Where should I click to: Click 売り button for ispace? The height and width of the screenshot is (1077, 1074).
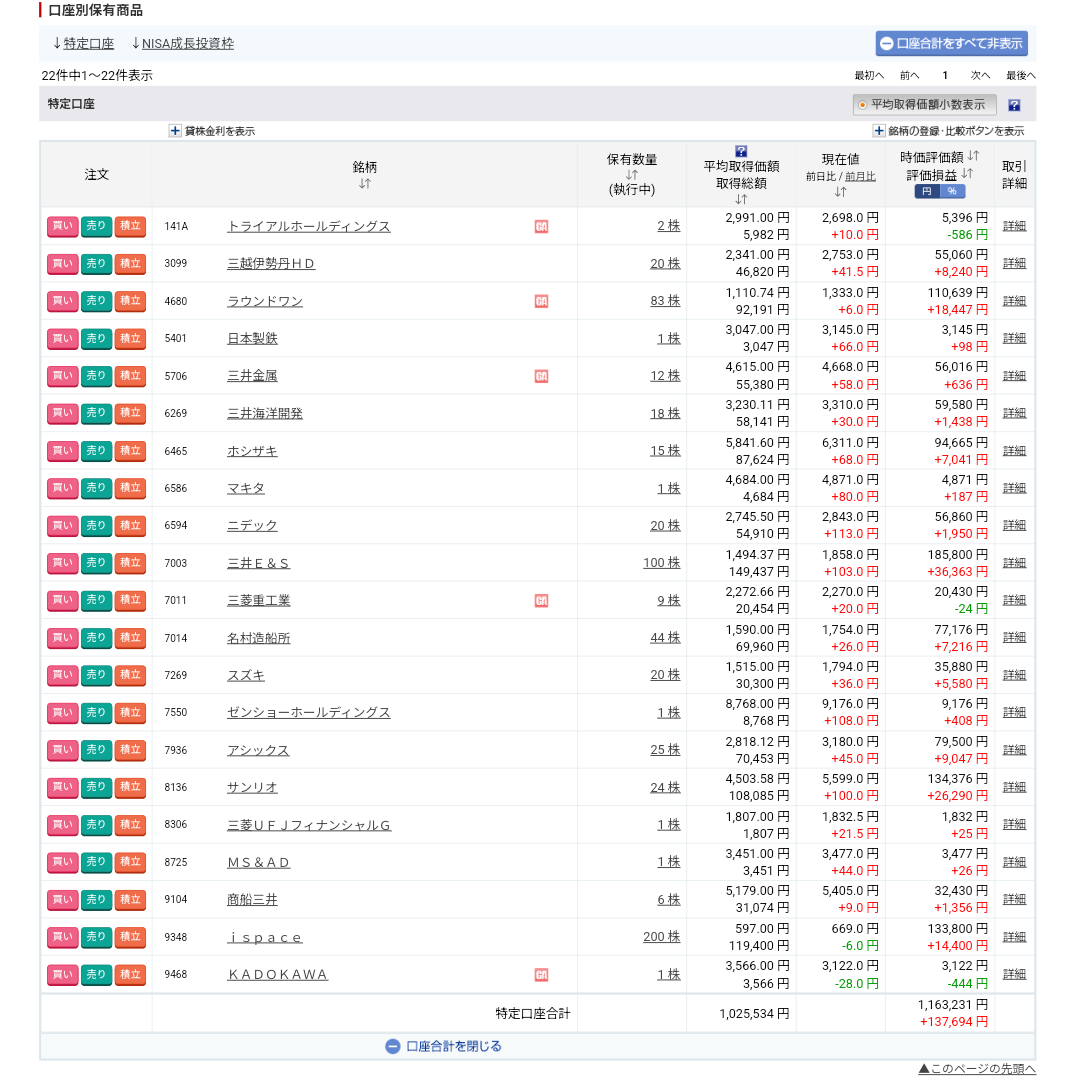96,936
